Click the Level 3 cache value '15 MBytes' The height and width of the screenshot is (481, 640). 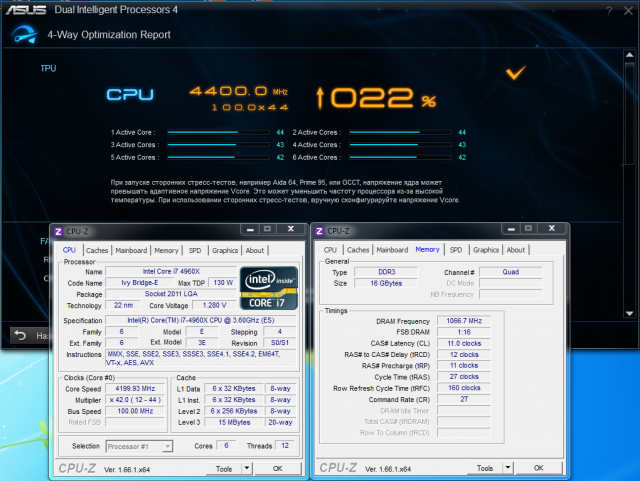234,422
